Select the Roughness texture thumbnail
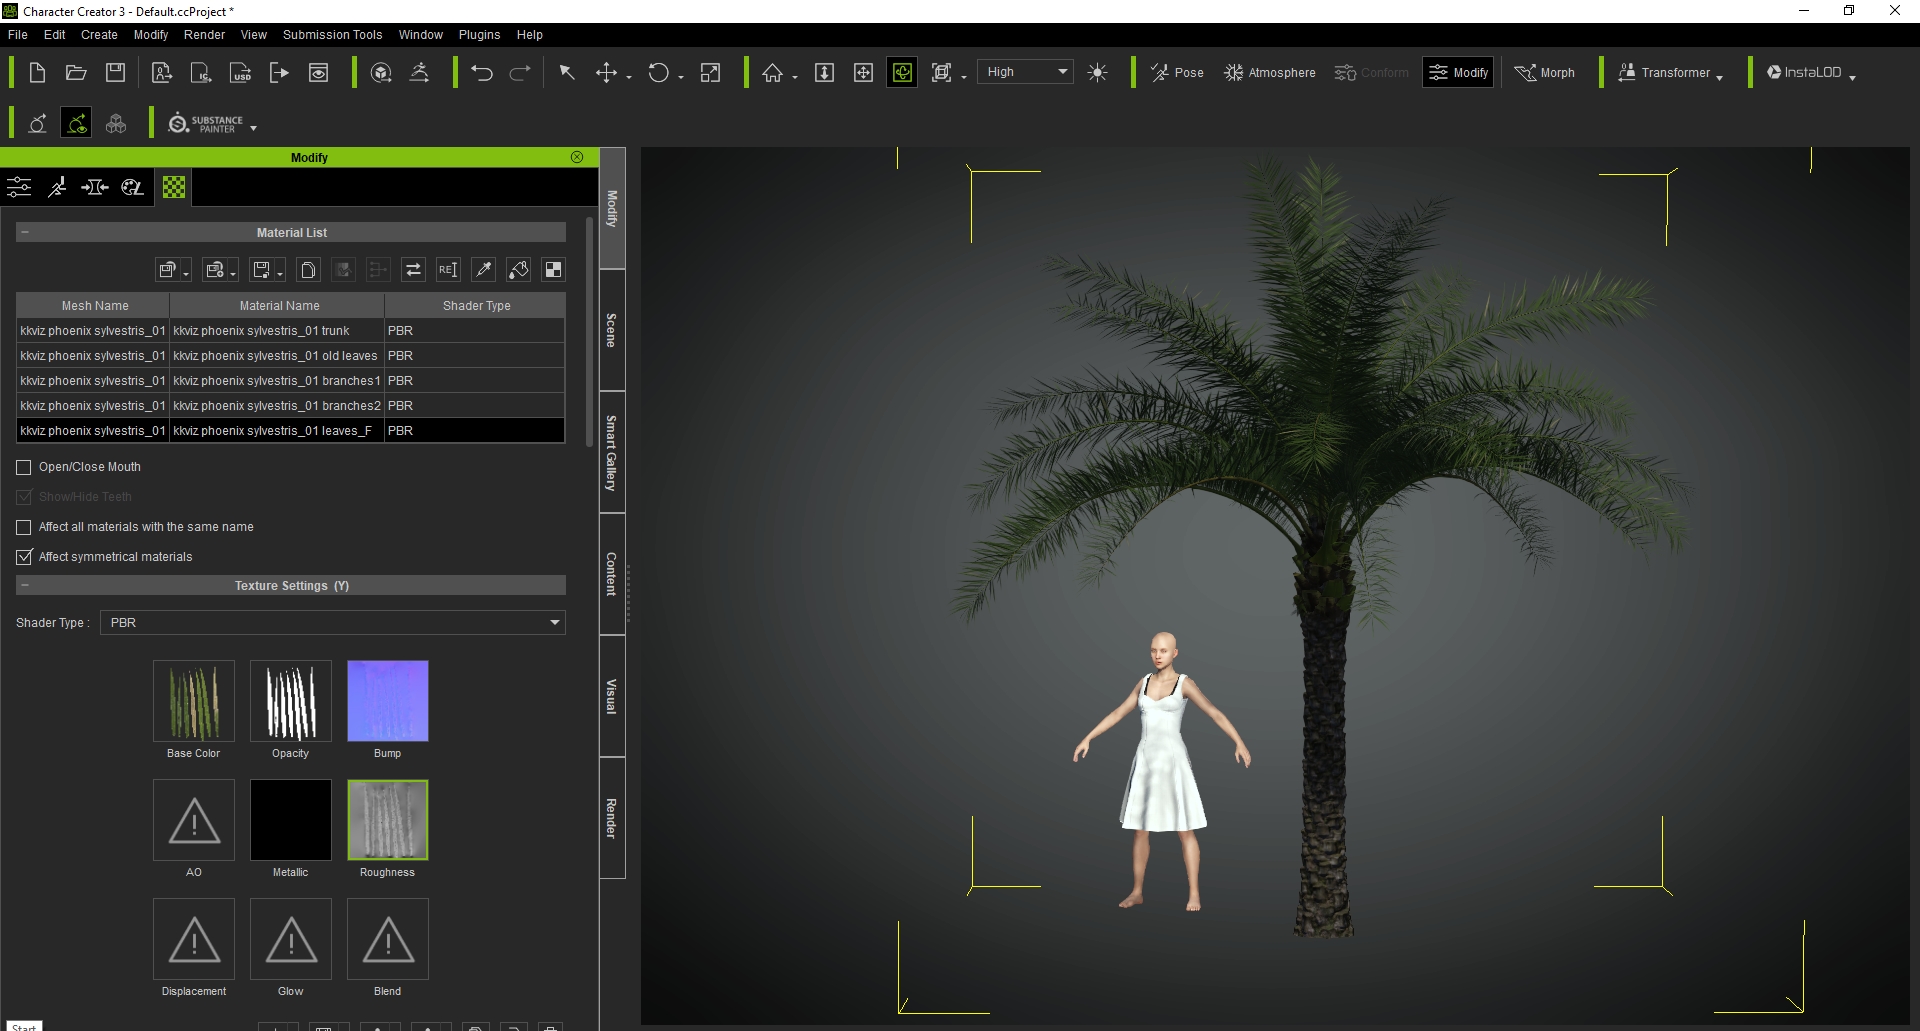This screenshot has height=1031, width=1920. tap(388, 820)
